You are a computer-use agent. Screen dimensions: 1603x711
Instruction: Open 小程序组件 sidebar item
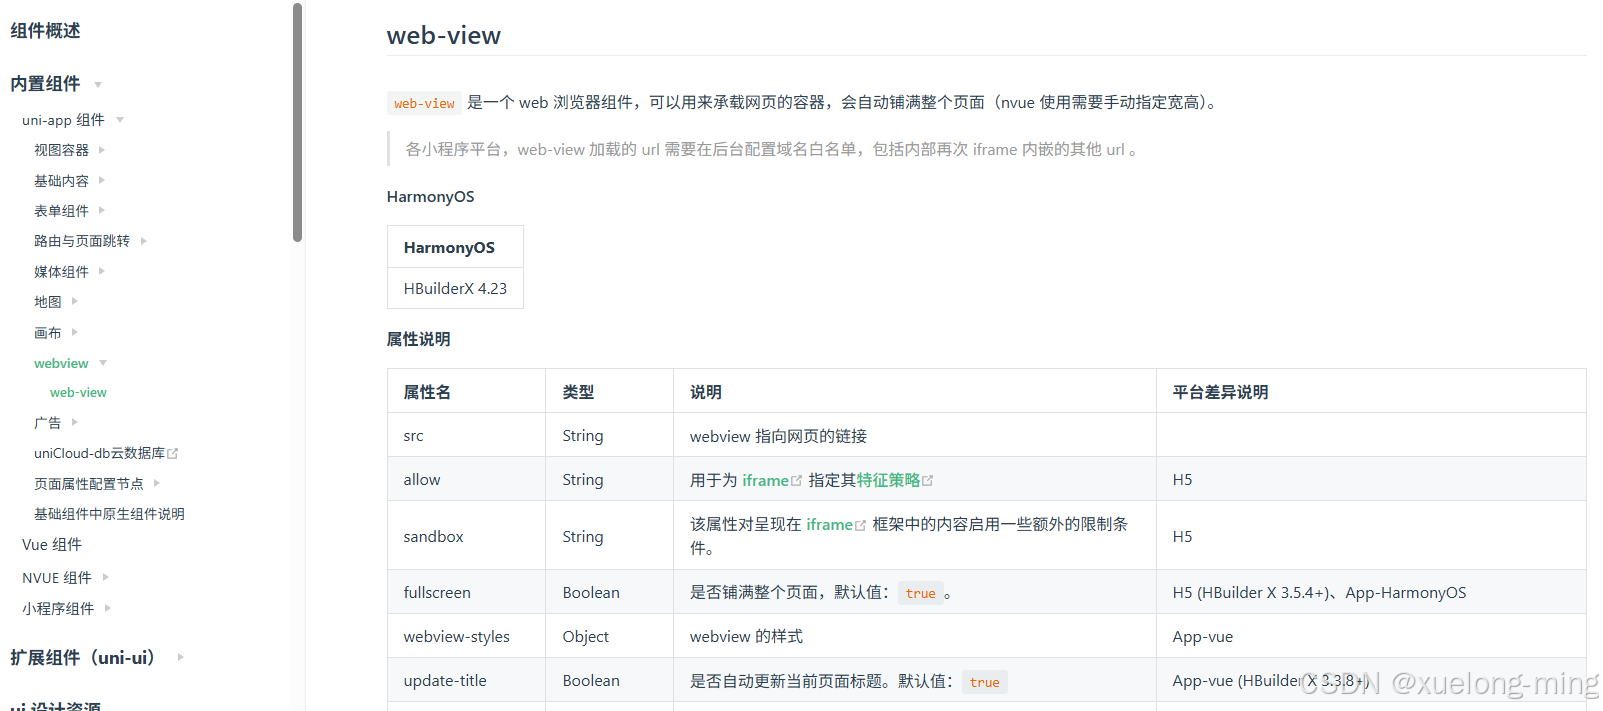[x=58, y=608]
